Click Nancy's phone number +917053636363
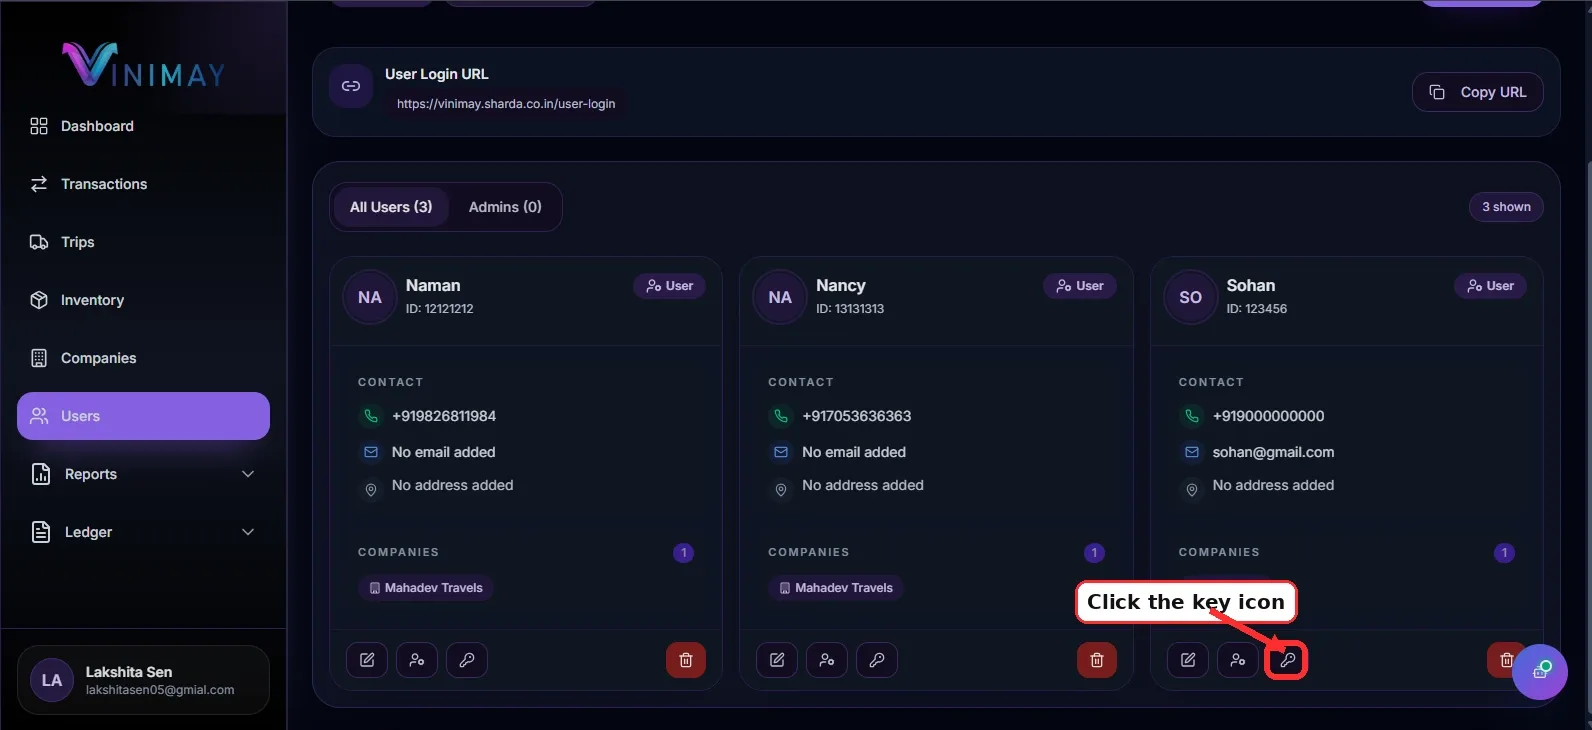The width and height of the screenshot is (1592, 730). pyautogui.click(x=857, y=416)
